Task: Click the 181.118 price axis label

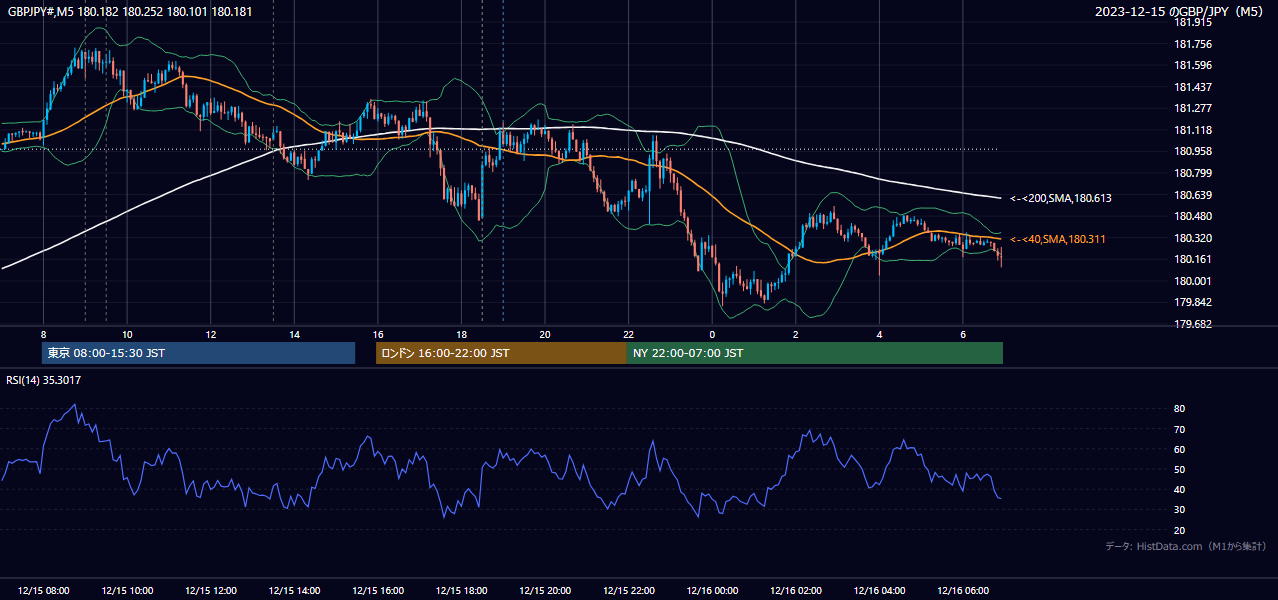Action: click(x=1192, y=130)
